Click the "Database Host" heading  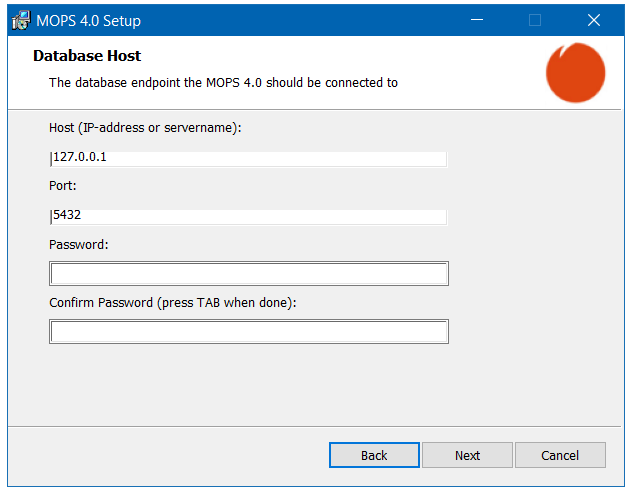87,56
